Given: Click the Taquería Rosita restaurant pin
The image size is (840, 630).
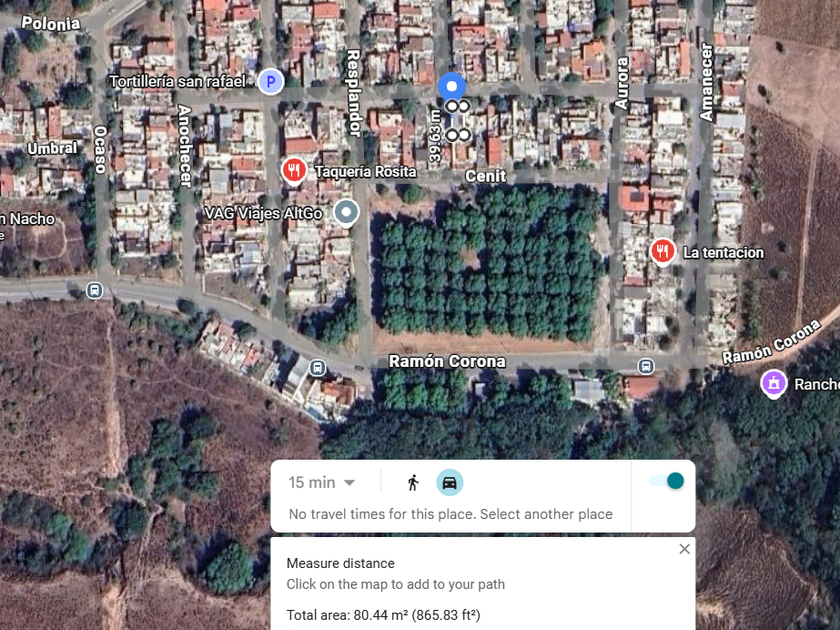Looking at the screenshot, I should coord(294,171).
